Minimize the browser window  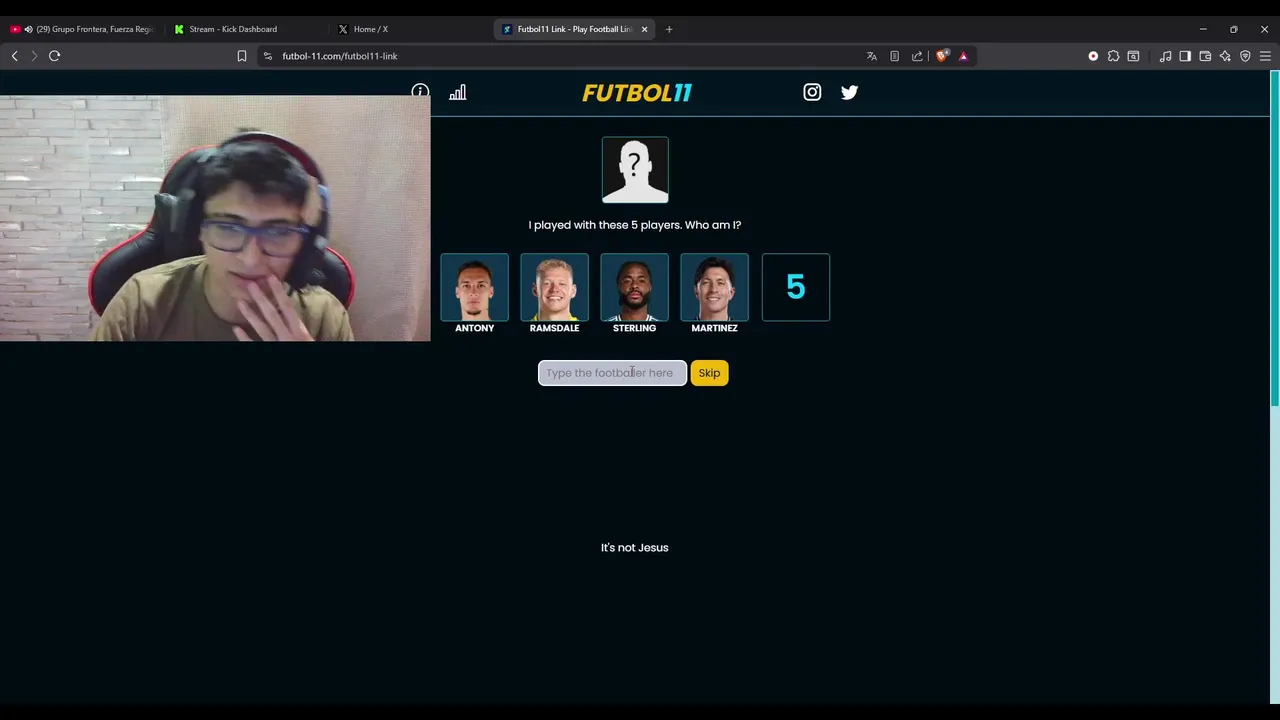pyautogui.click(x=1203, y=29)
